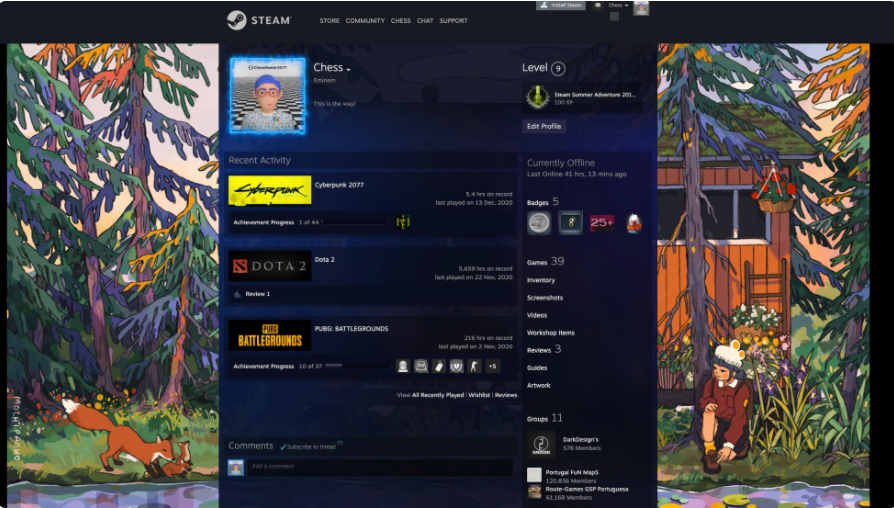Open the Portugal FuN MapS group link
The width and height of the screenshot is (894, 508).
572,473
